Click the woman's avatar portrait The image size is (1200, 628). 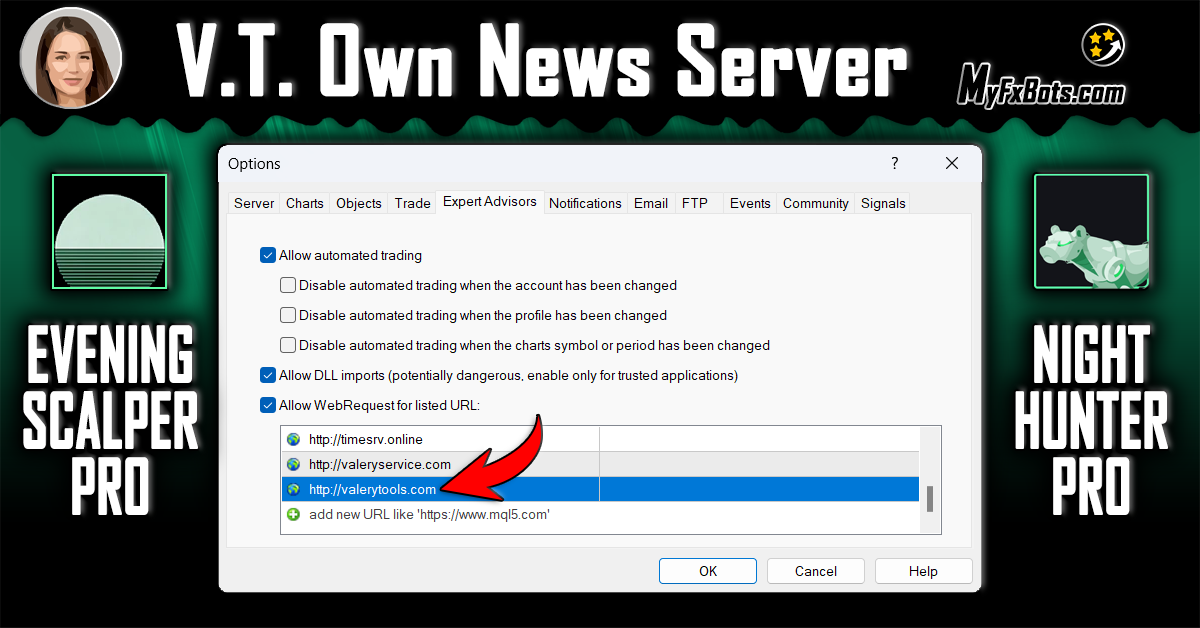pyautogui.click(x=71, y=57)
